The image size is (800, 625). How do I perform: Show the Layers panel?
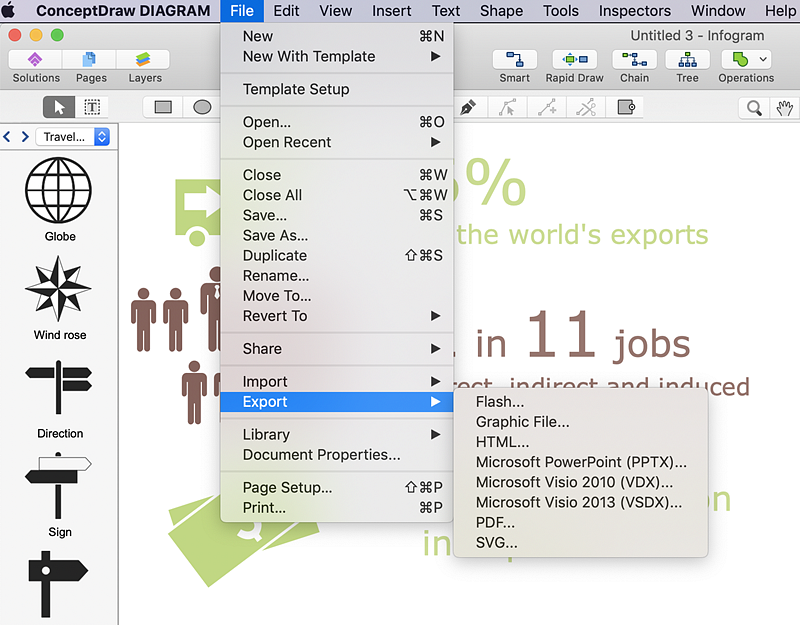pos(145,66)
